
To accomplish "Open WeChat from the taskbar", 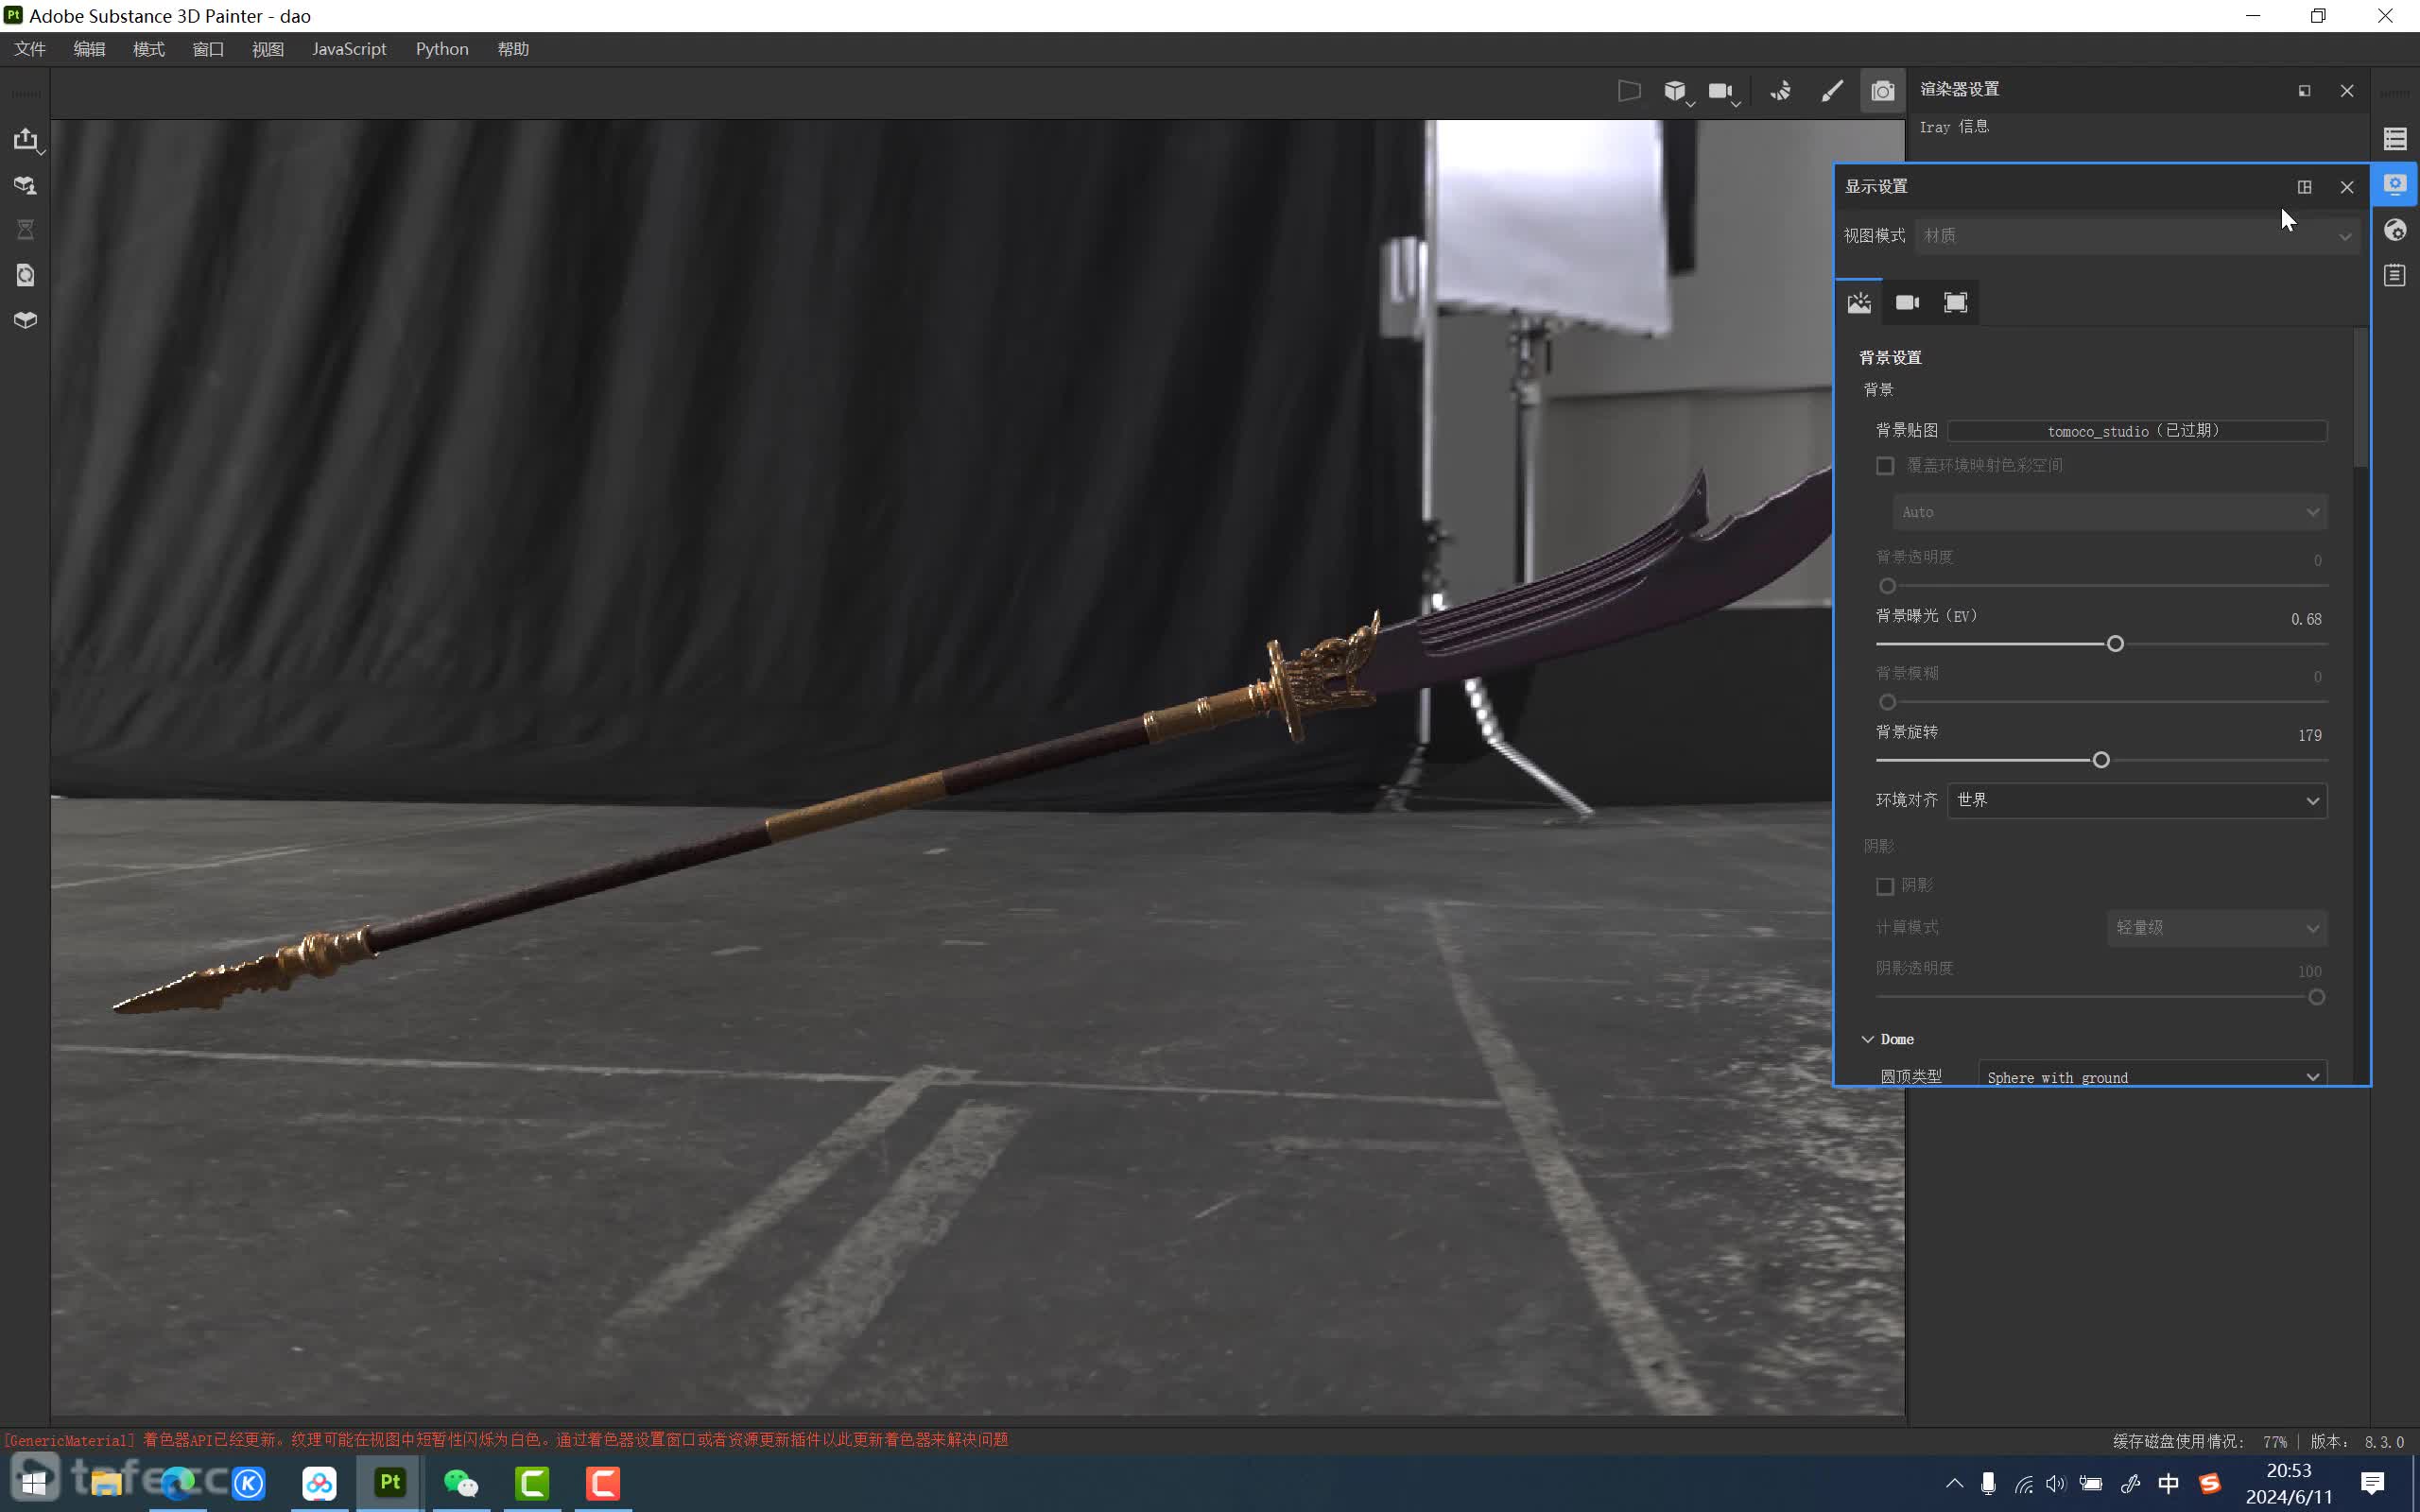I will click(x=460, y=1482).
